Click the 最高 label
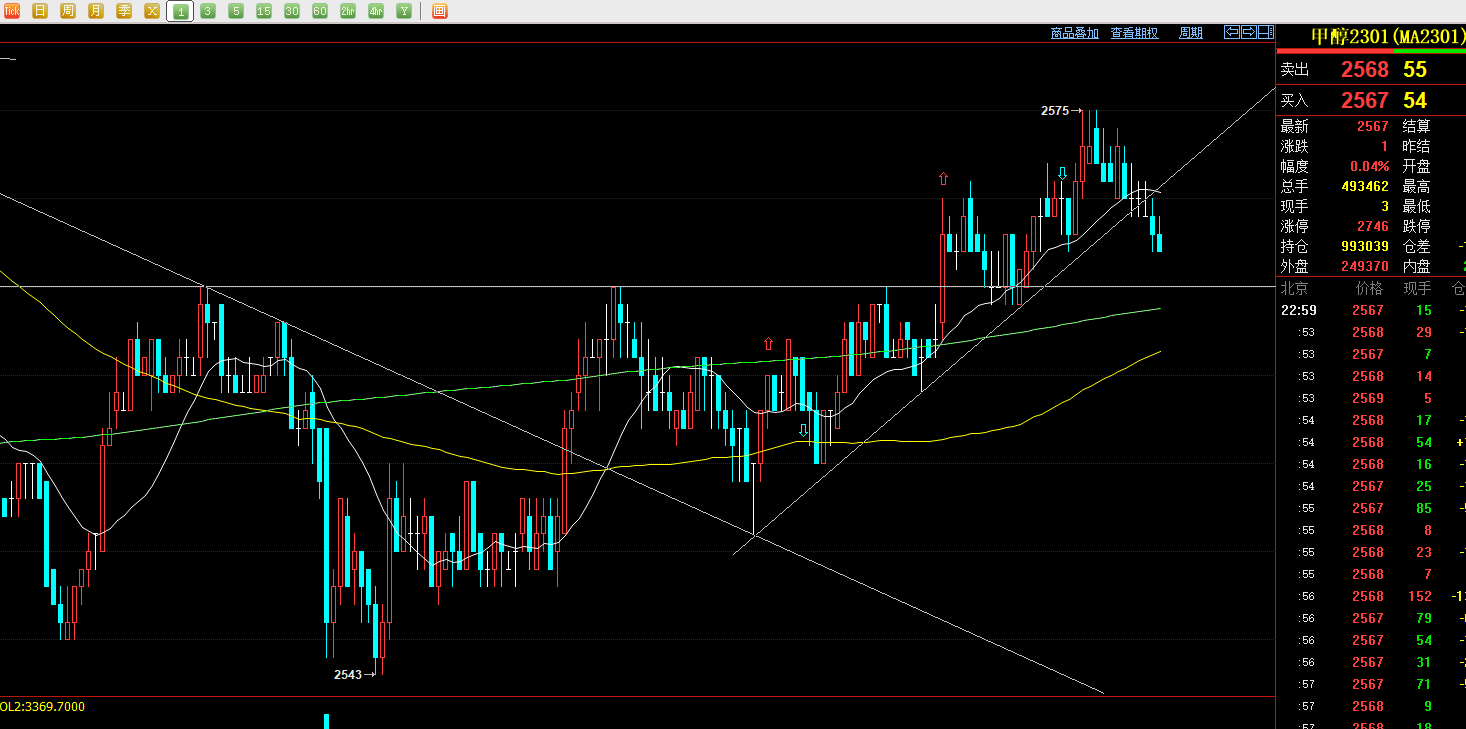The image size is (1466, 729). [1416, 186]
